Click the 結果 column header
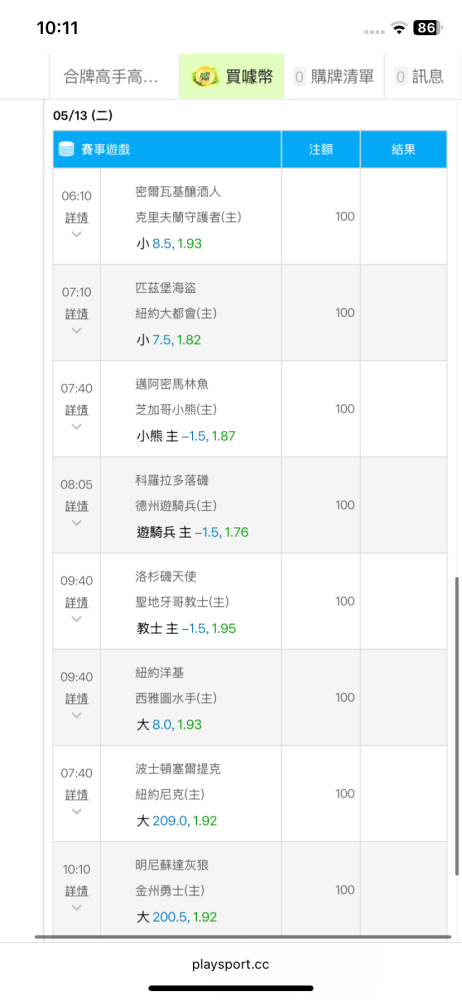 click(403, 149)
